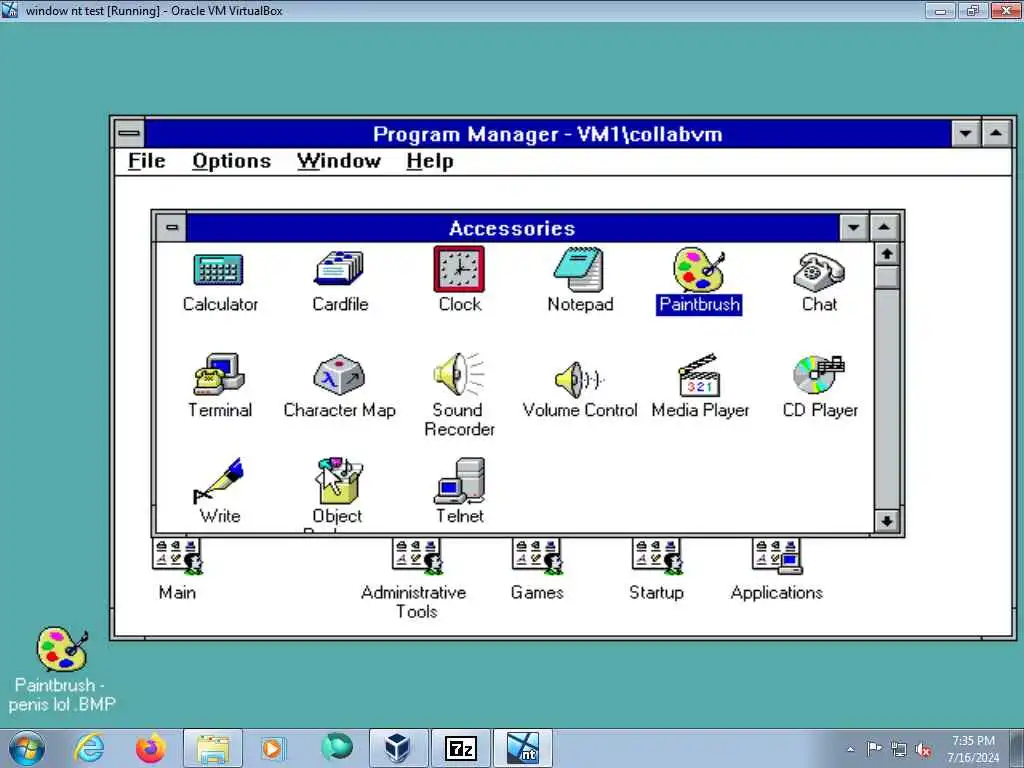Show hidden system tray icons

coord(850,749)
